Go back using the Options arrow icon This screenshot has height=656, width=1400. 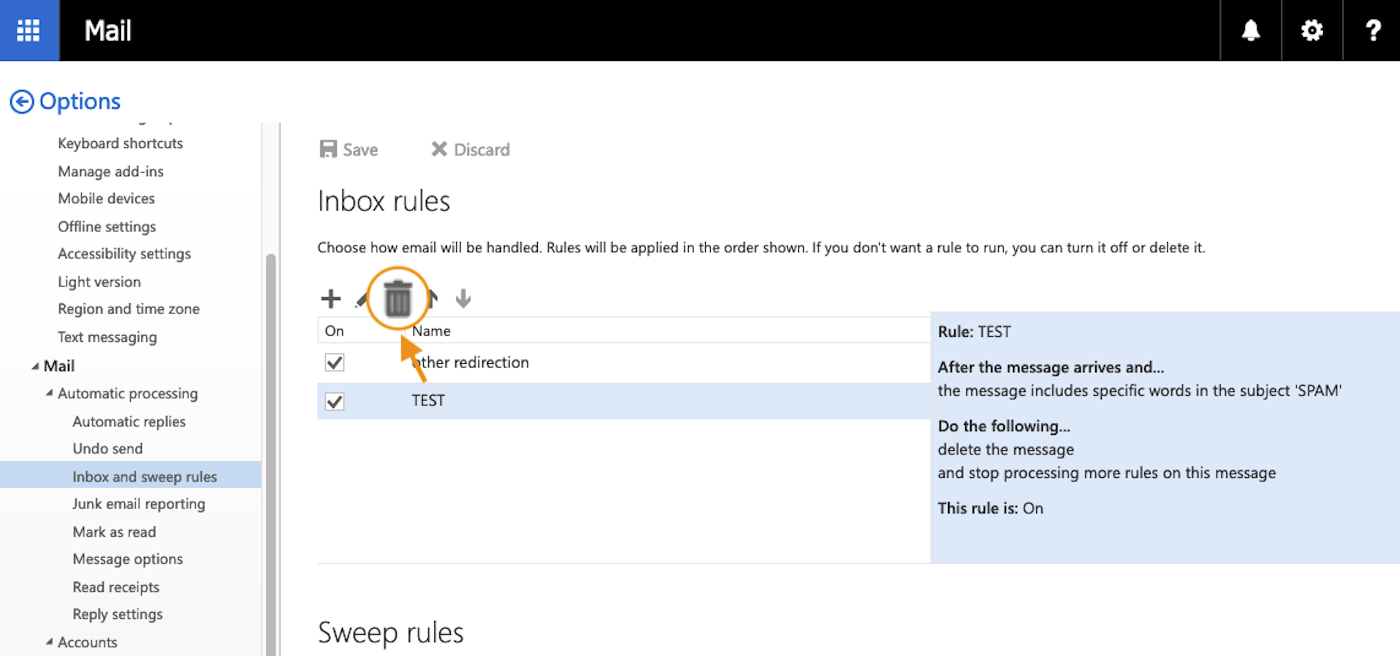(x=21, y=101)
